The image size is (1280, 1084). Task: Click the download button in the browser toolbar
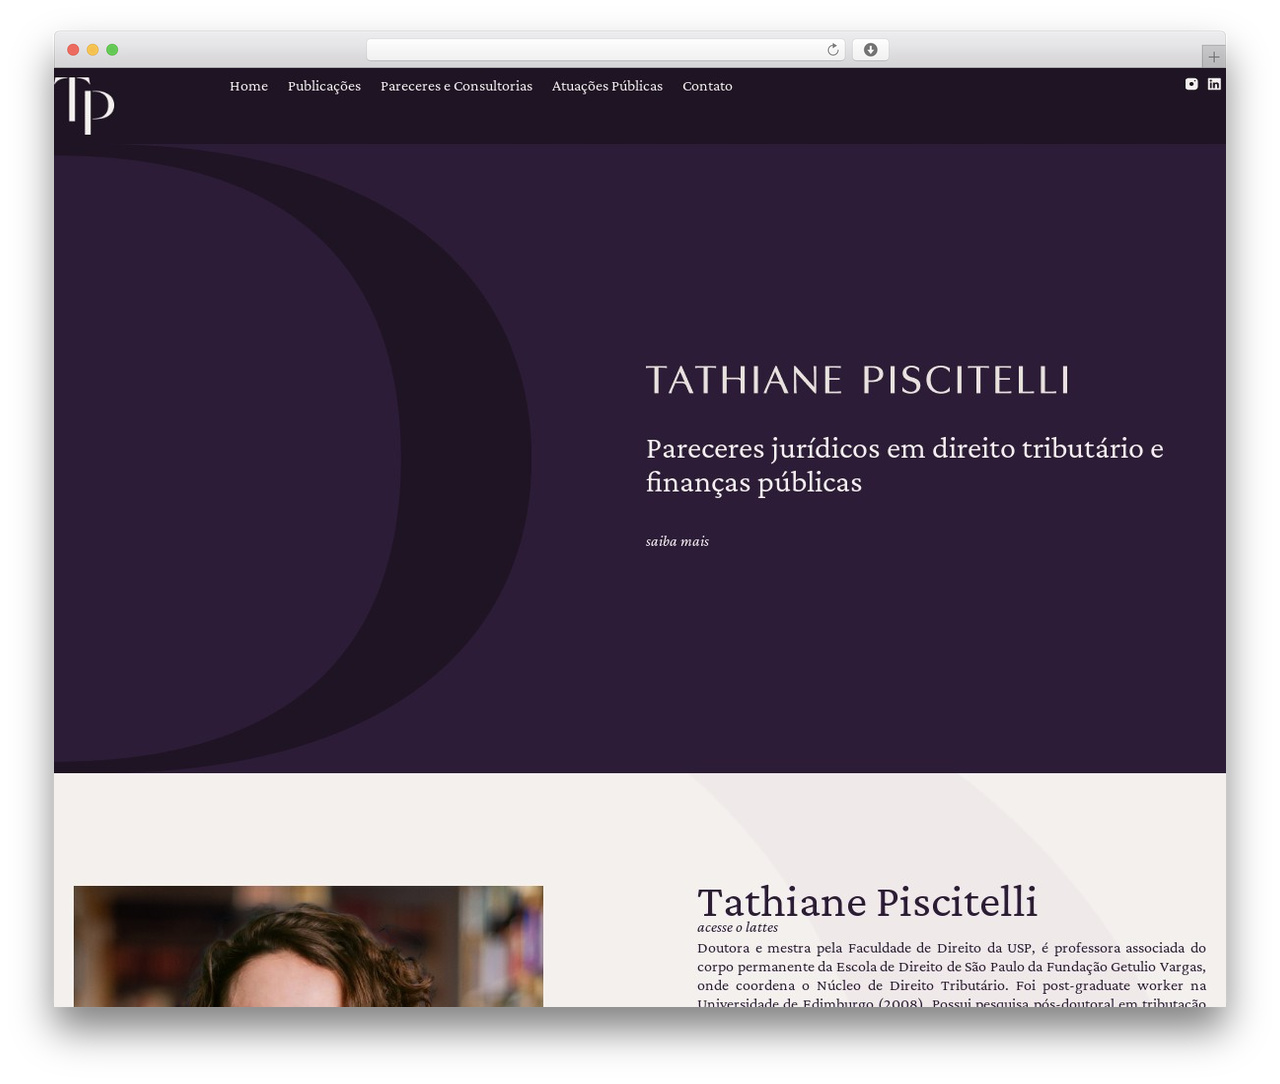coord(870,50)
